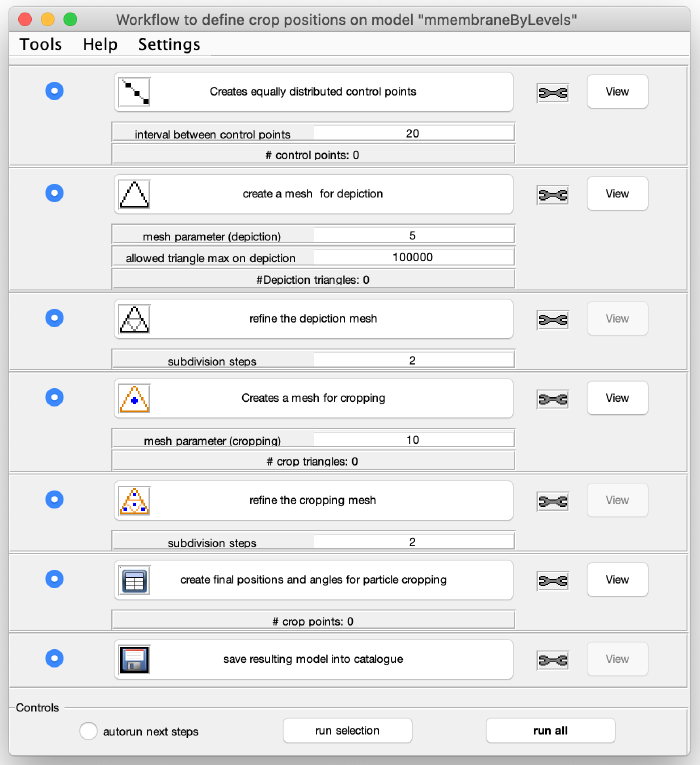700x765 pixels.
Task: Open the Tools menu
Action: (x=40, y=44)
